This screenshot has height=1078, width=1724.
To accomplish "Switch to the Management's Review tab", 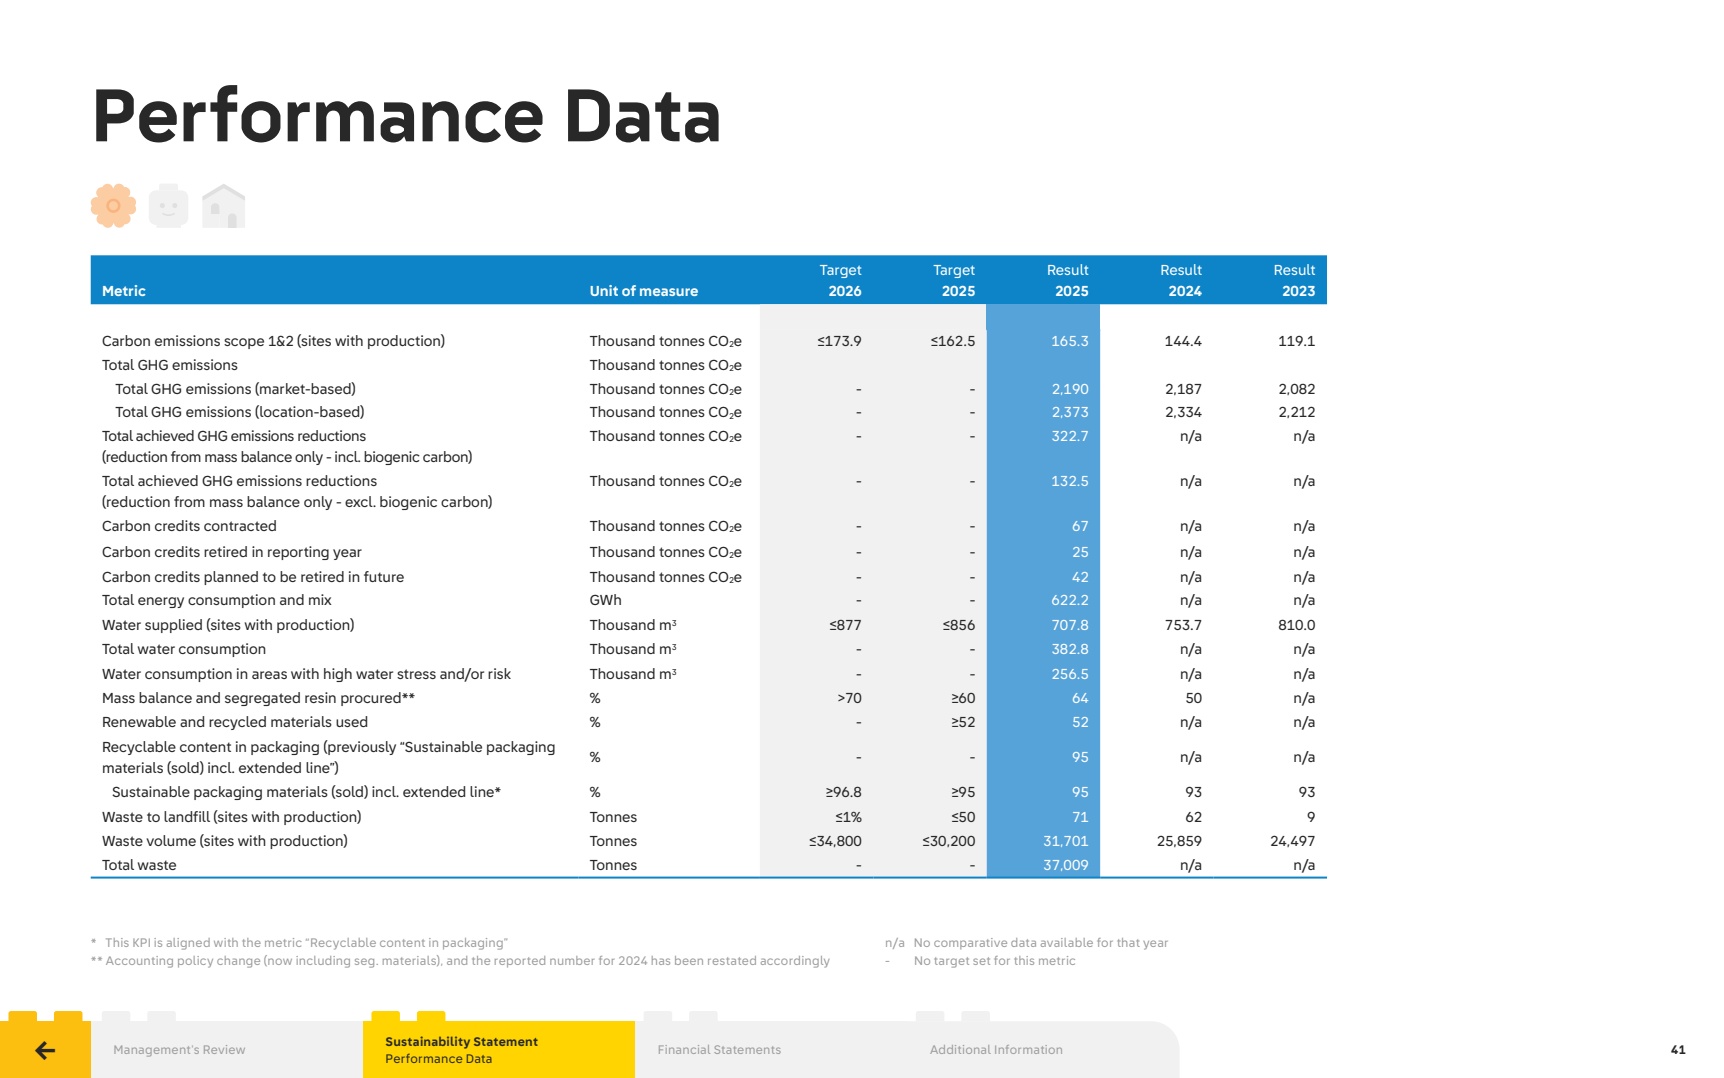I will pyautogui.click(x=179, y=1049).
